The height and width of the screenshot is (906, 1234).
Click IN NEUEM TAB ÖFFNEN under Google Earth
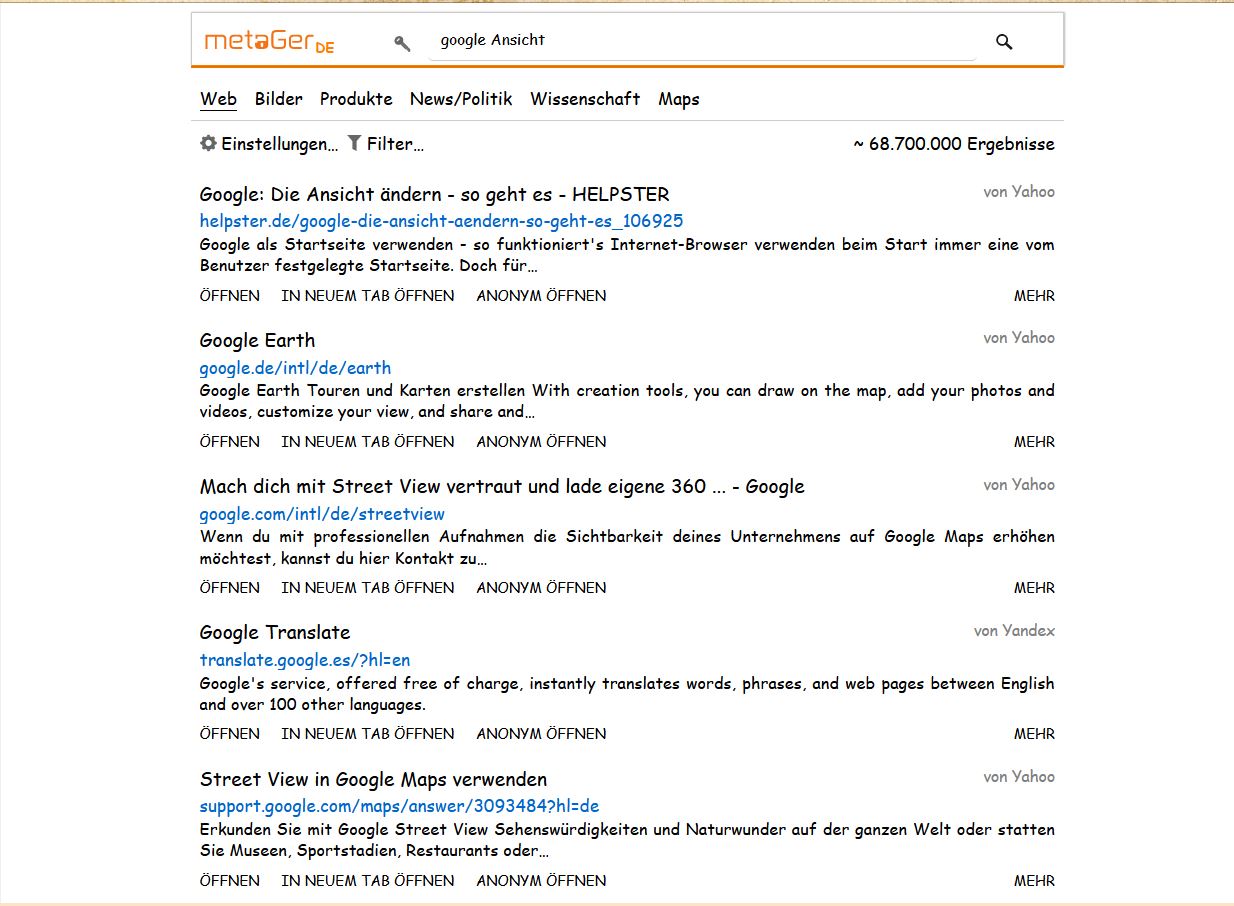[x=368, y=441]
